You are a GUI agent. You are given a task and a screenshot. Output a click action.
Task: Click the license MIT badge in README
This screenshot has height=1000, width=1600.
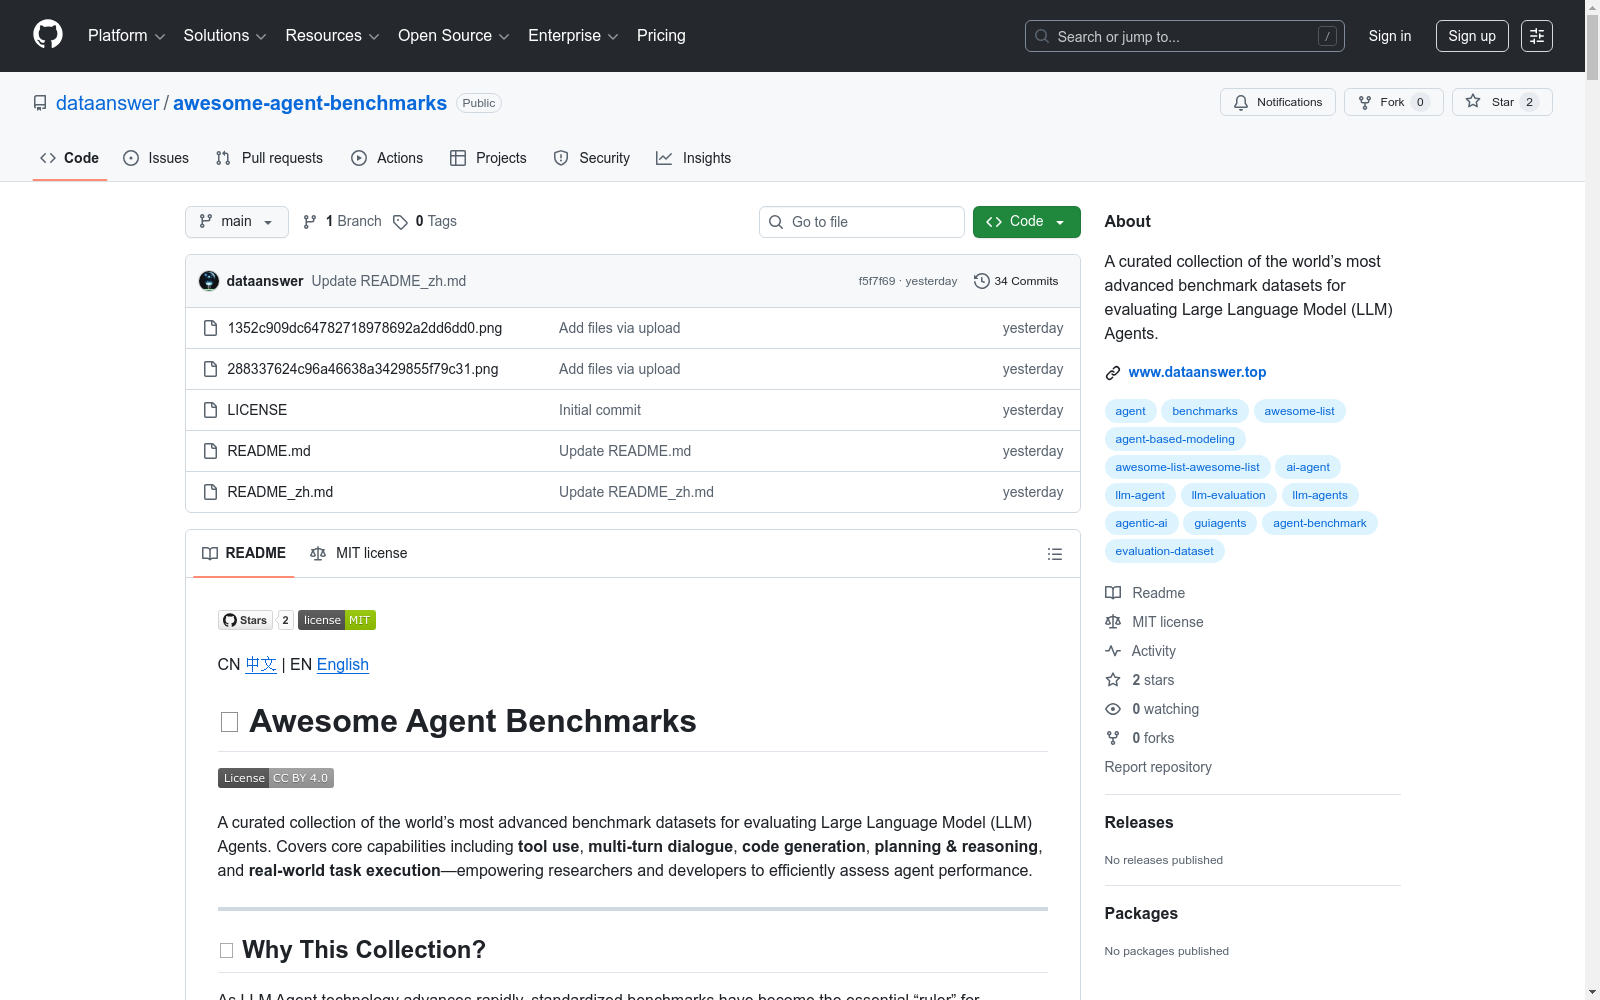click(x=337, y=620)
